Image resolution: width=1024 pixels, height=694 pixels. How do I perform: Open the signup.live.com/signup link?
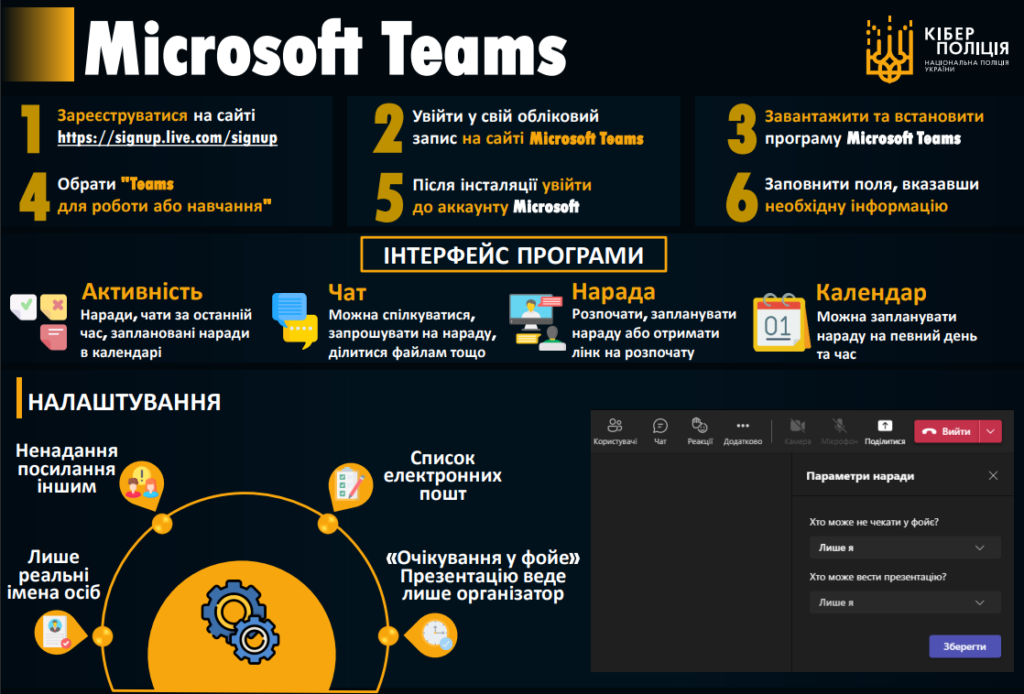point(167,138)
